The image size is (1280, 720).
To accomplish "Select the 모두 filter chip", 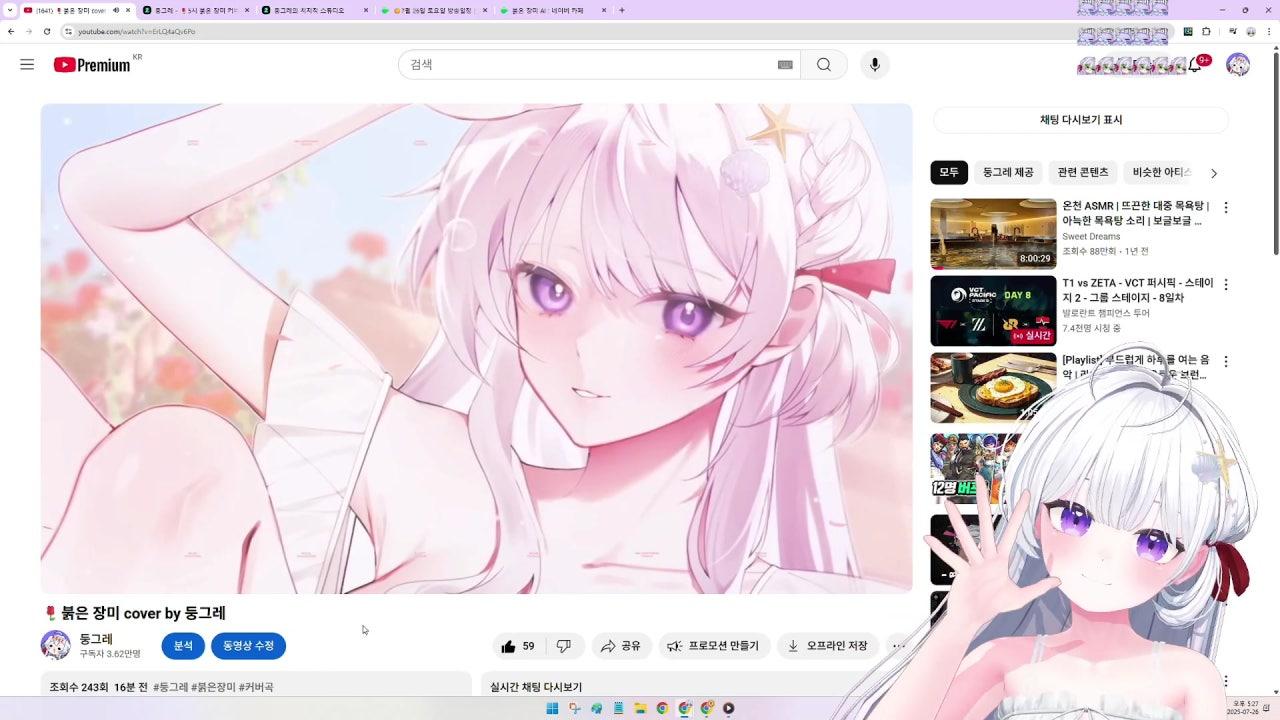I will [949, 173].
